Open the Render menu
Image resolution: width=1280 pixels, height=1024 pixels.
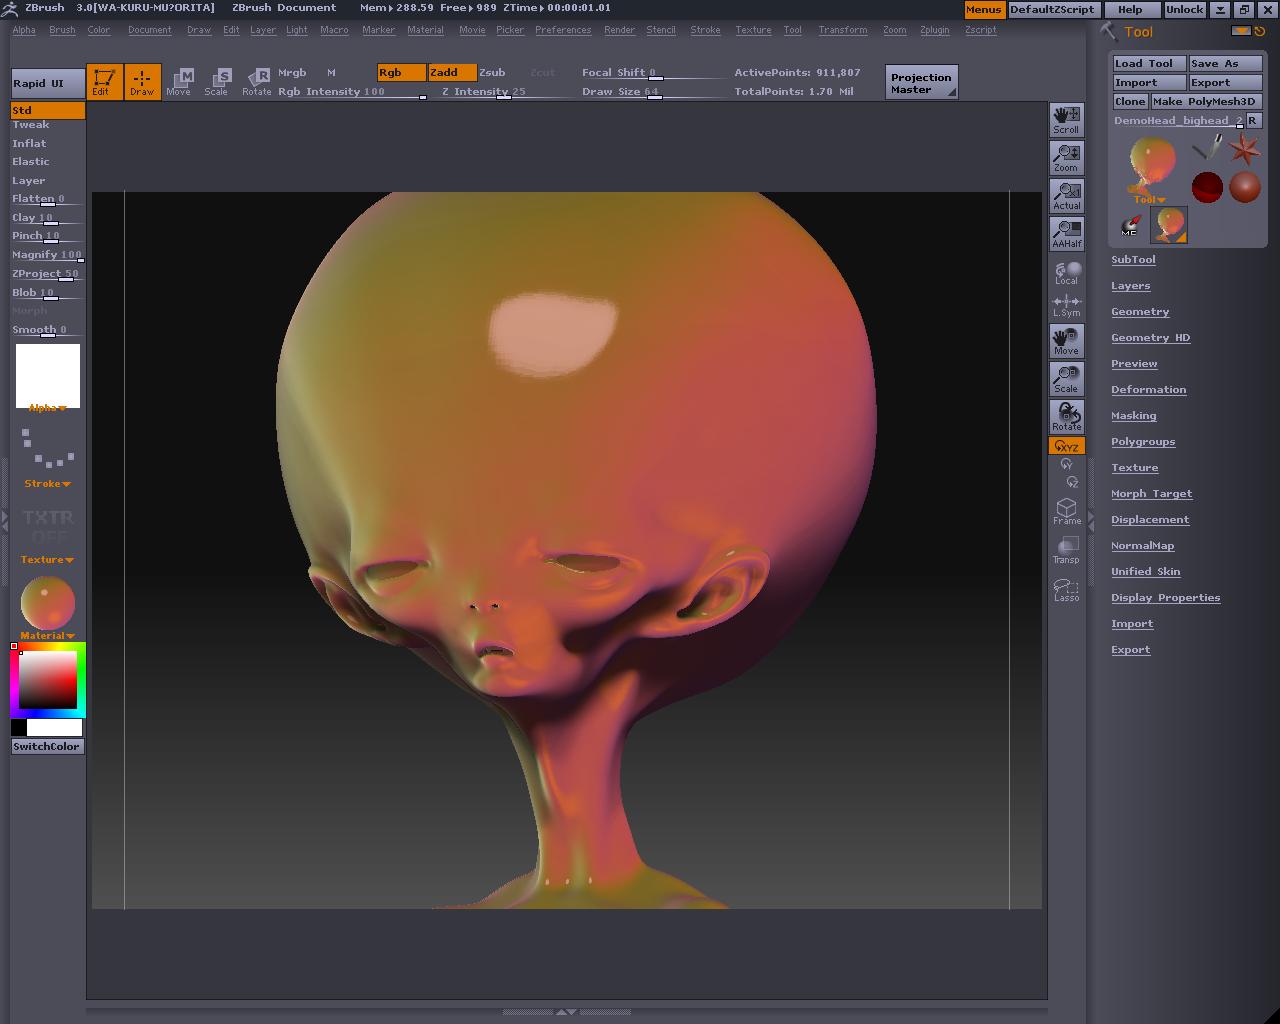click(619, 30)
